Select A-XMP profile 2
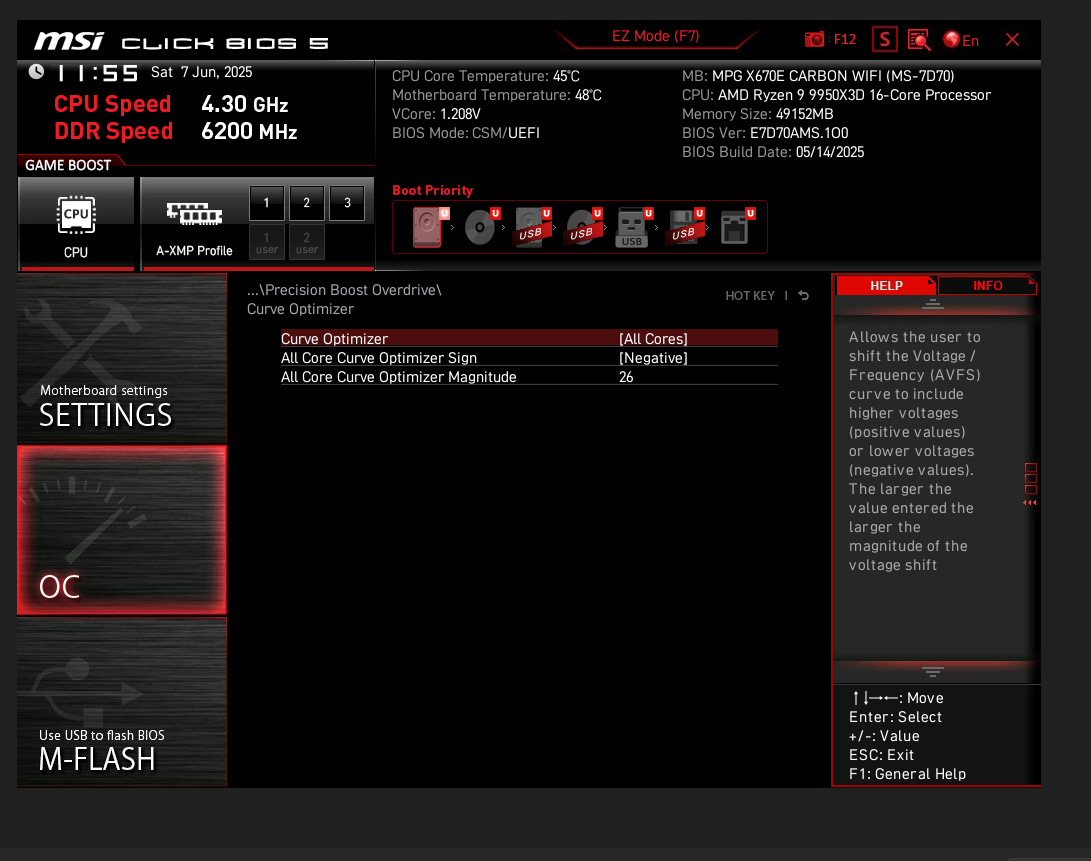The width and height of the screenshot is (1091, 861). (x=307, y=203)
